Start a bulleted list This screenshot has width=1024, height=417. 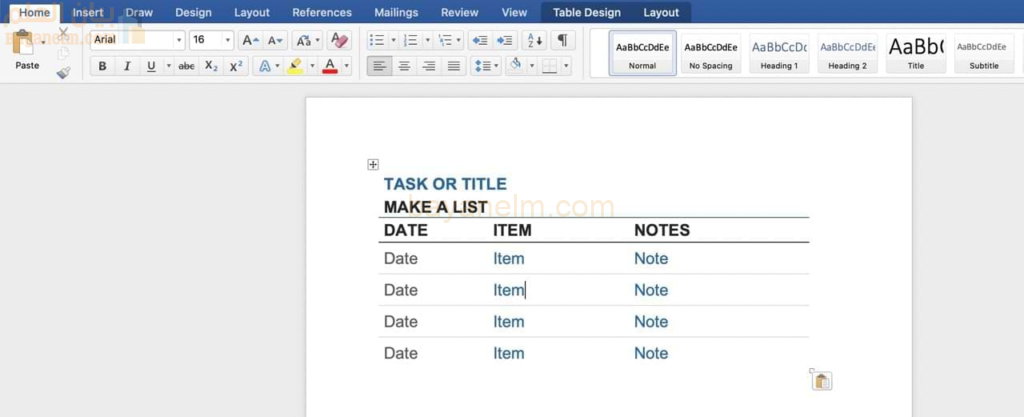click(x=376, y=41)
